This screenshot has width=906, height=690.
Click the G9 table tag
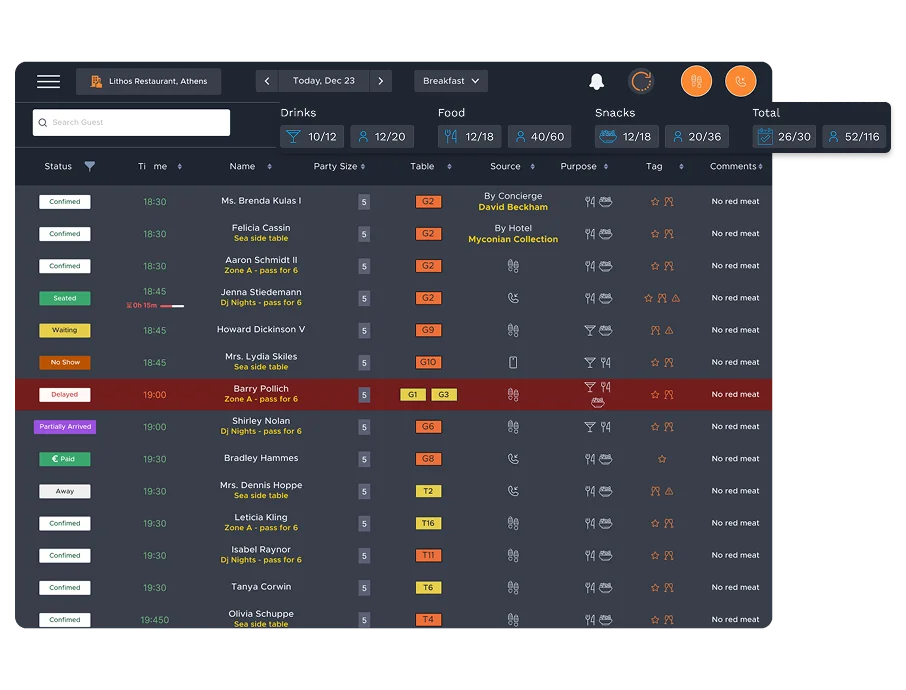pos(428,330)
